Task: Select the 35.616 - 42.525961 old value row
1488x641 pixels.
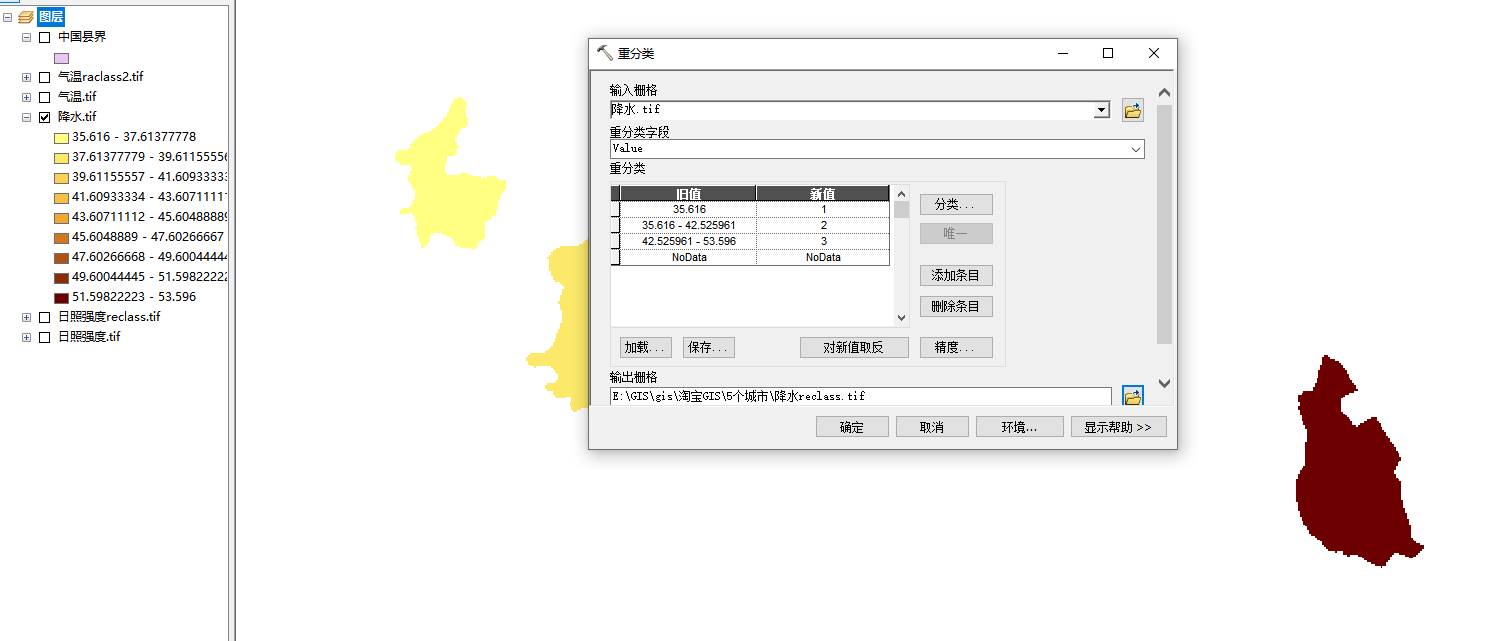Action: coord(688,225)
